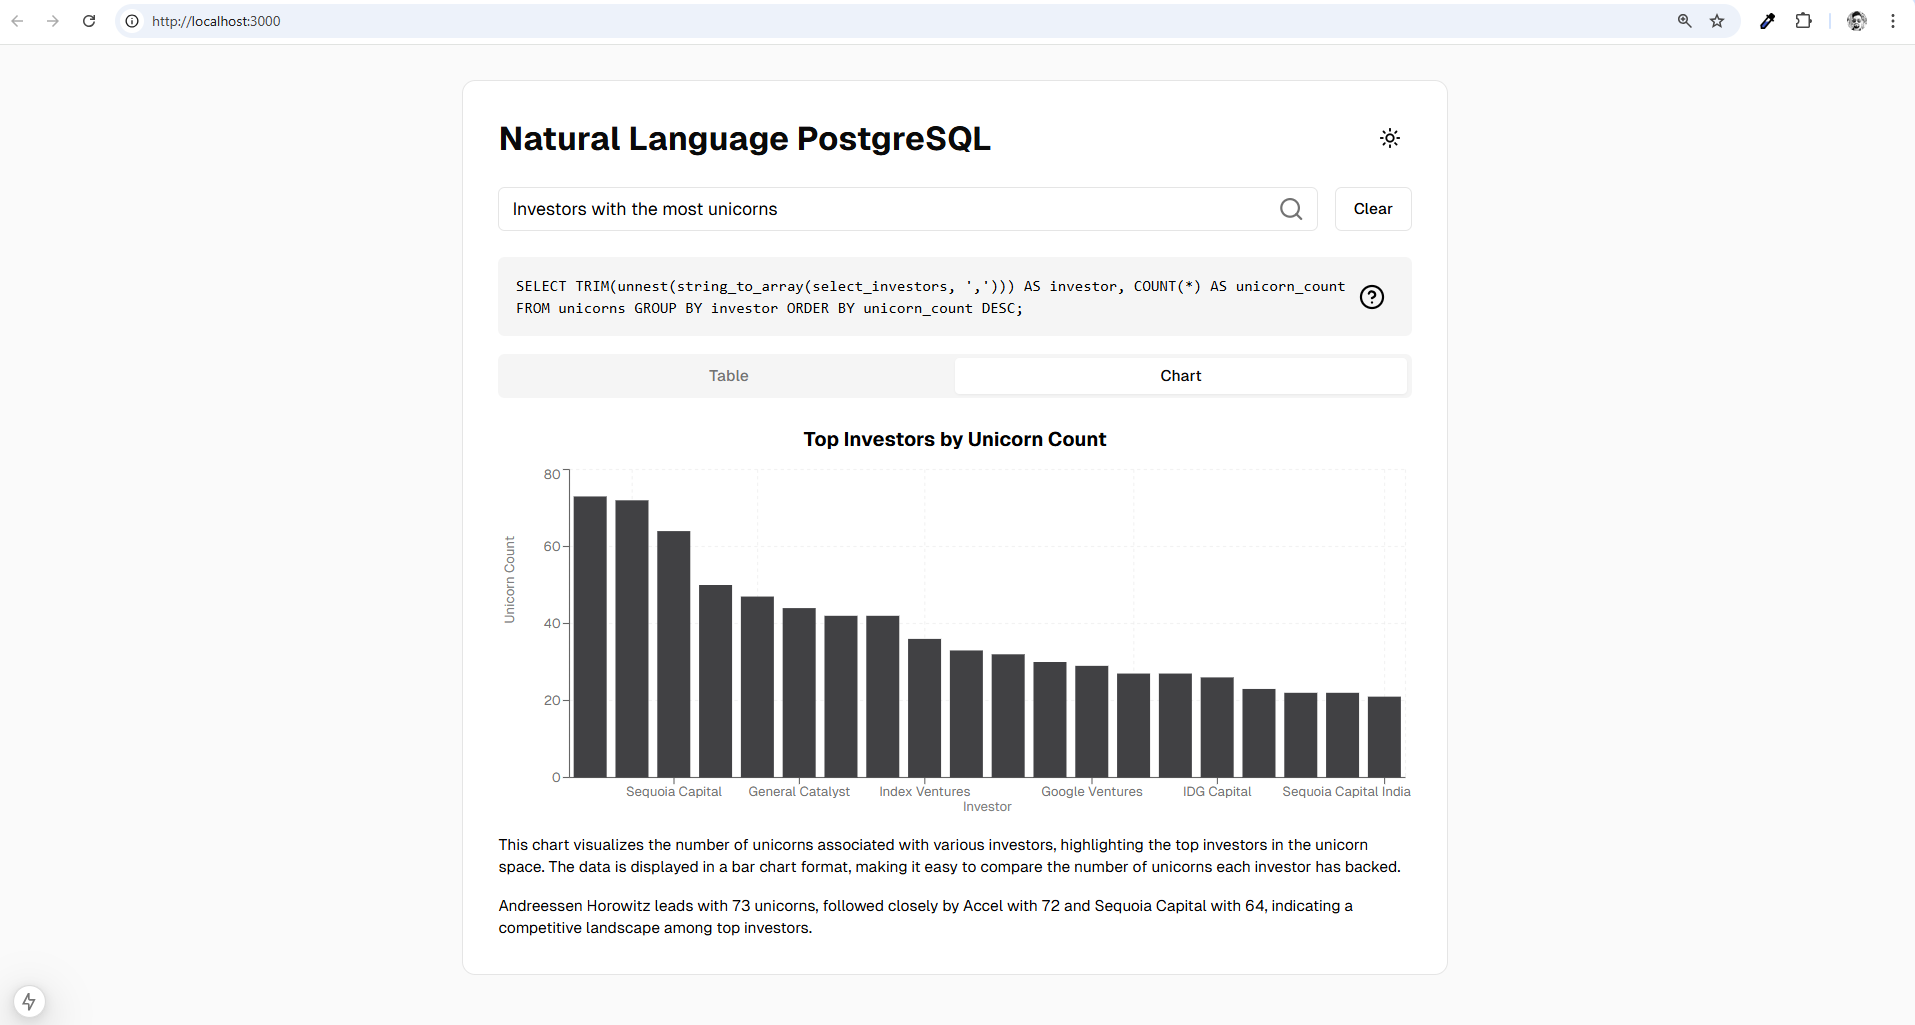Click the Clear button
Screen dimensions: 1915x1025
point(1373,209)
